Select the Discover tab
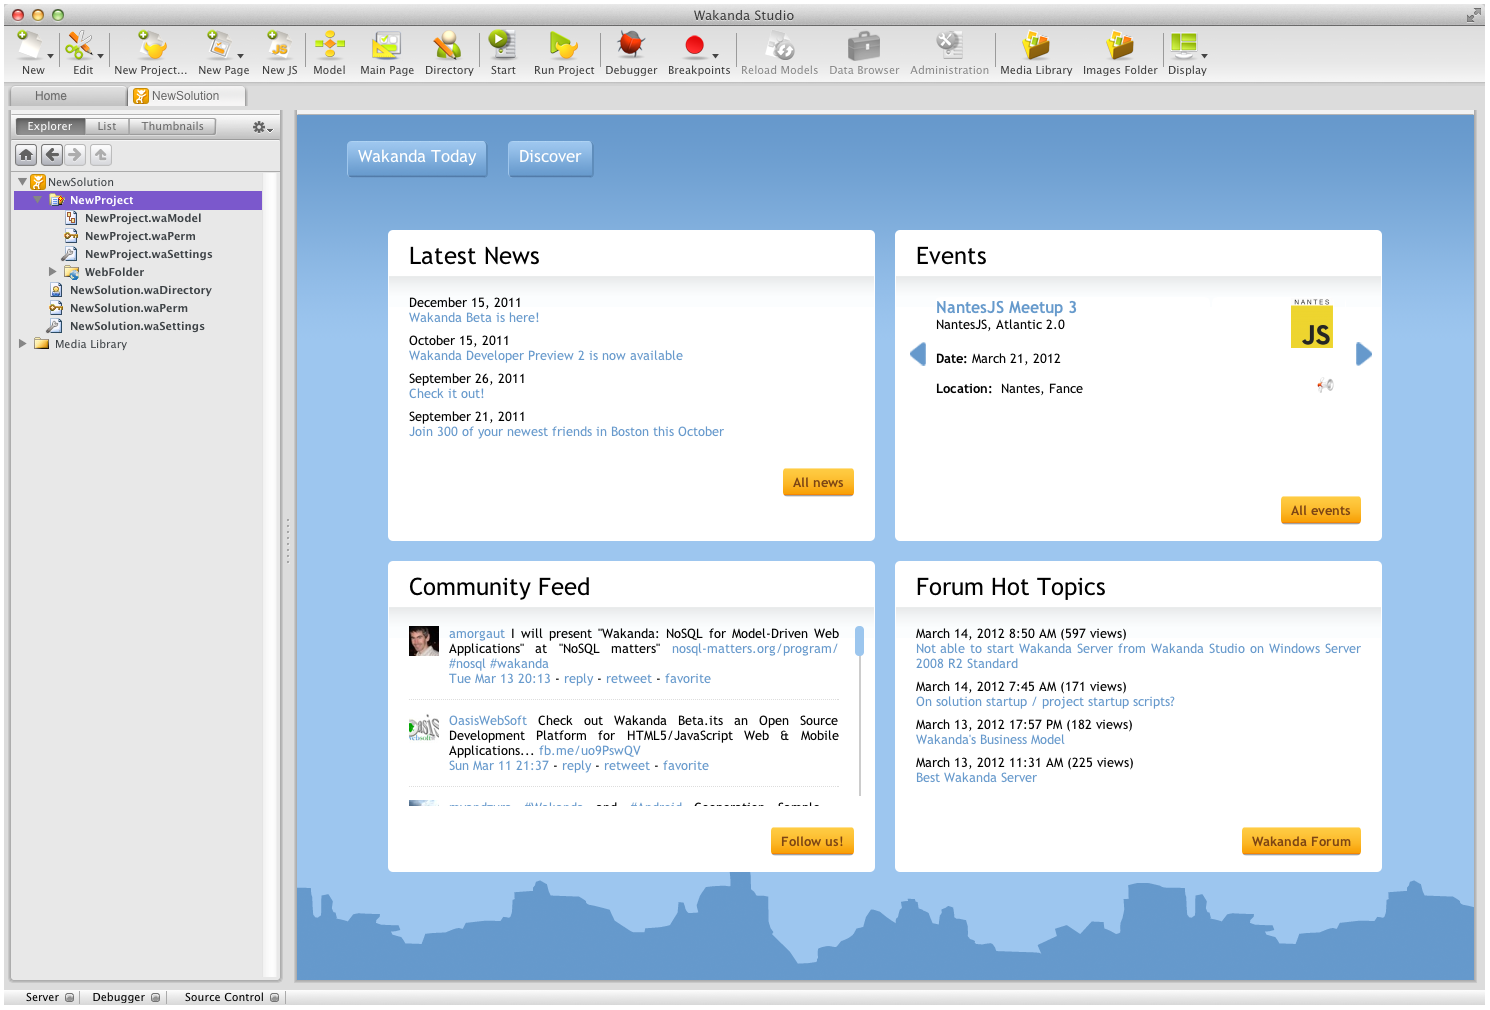This screenshot has height=1010, width=1490. [x=549, y=157]
